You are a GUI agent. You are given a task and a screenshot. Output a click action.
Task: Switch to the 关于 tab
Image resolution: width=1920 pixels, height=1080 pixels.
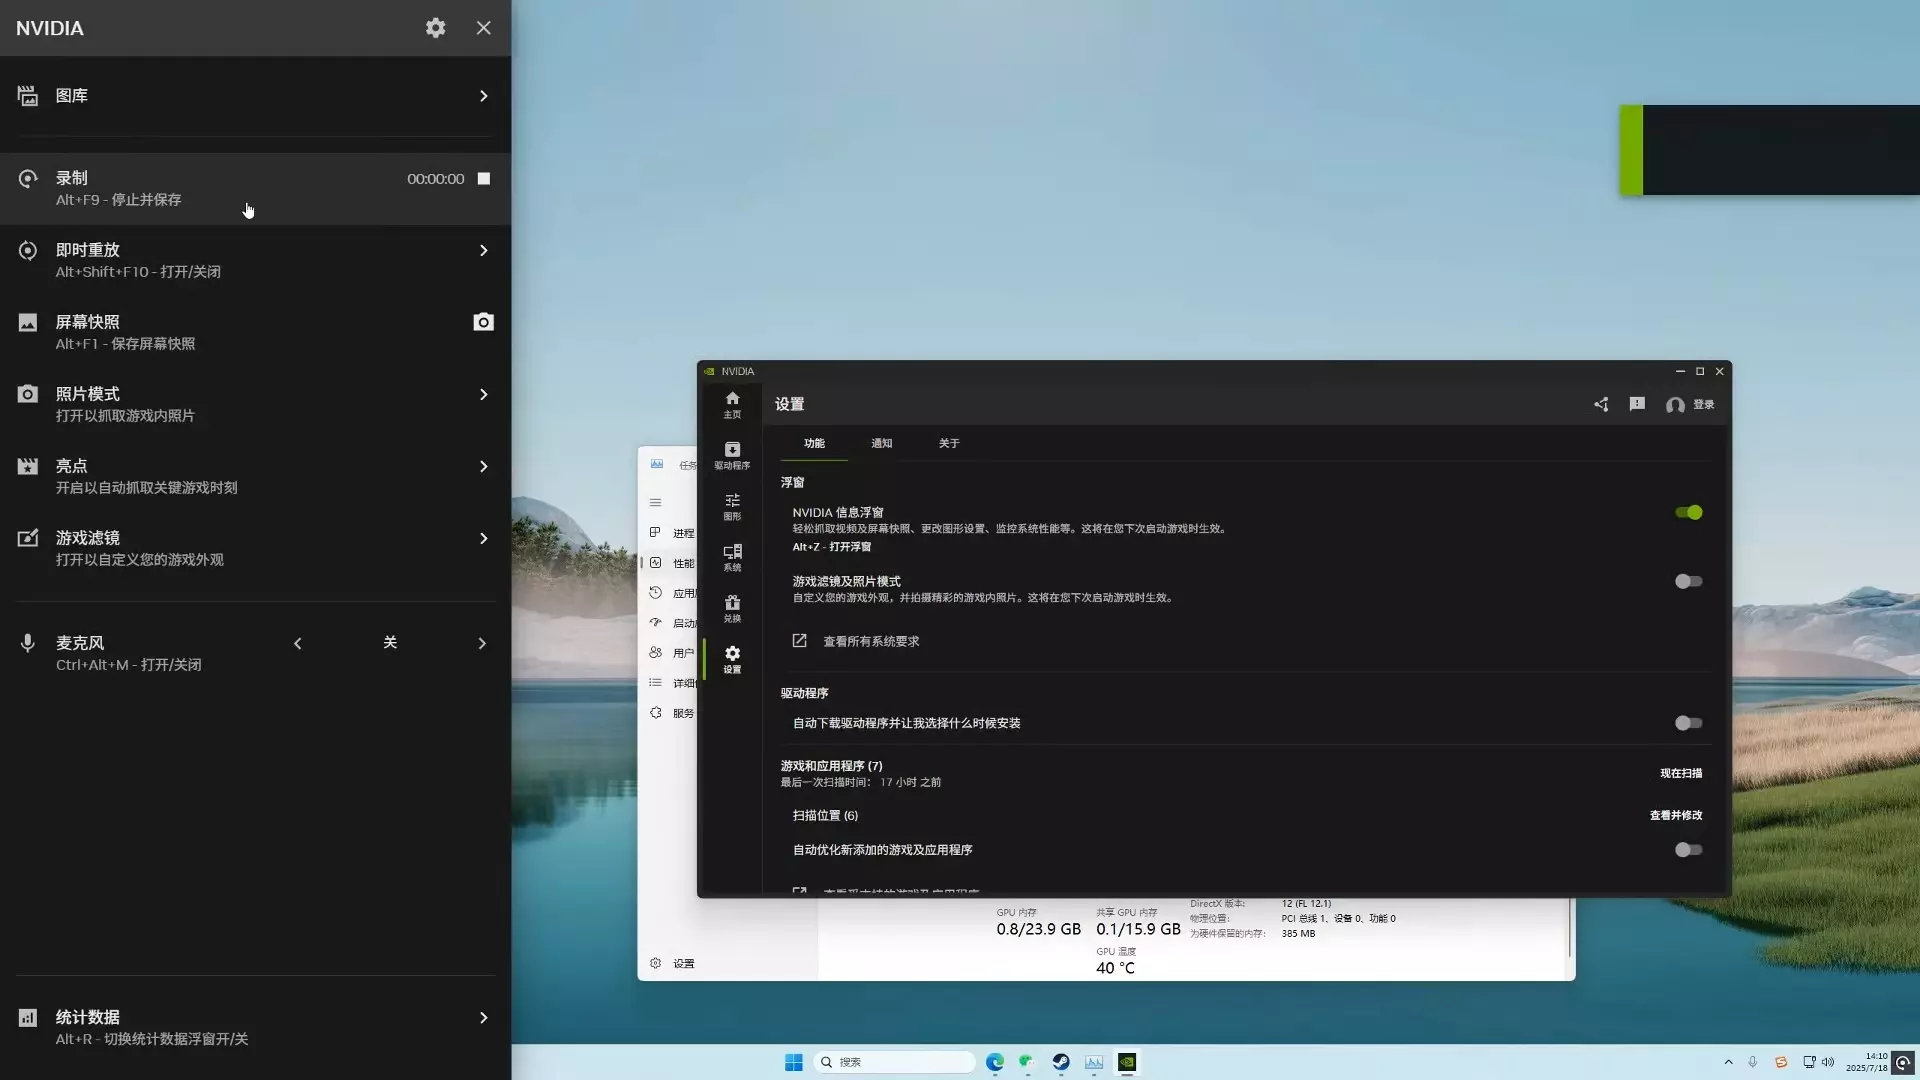click(x=948, y=443)
